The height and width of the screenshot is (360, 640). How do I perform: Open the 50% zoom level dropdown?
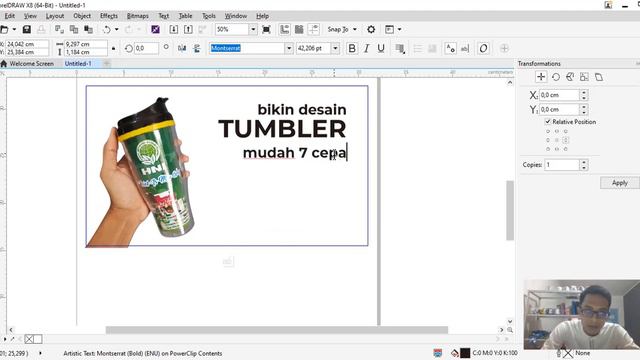pyautogui.click(x=253, y=29)
